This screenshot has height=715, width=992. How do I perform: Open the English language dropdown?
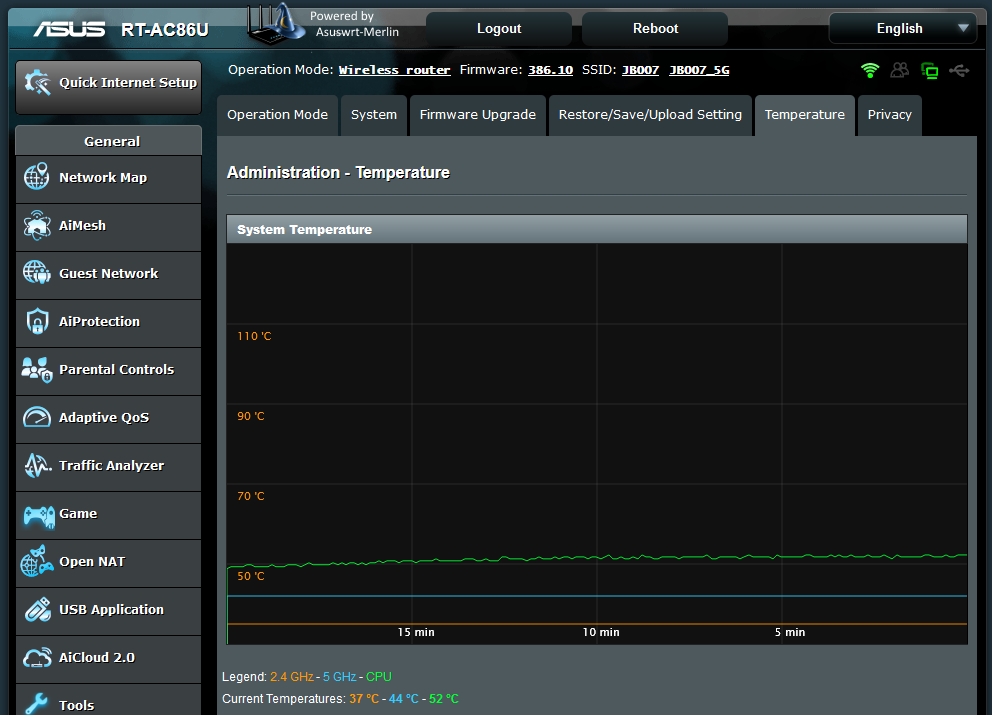point(903,28)
